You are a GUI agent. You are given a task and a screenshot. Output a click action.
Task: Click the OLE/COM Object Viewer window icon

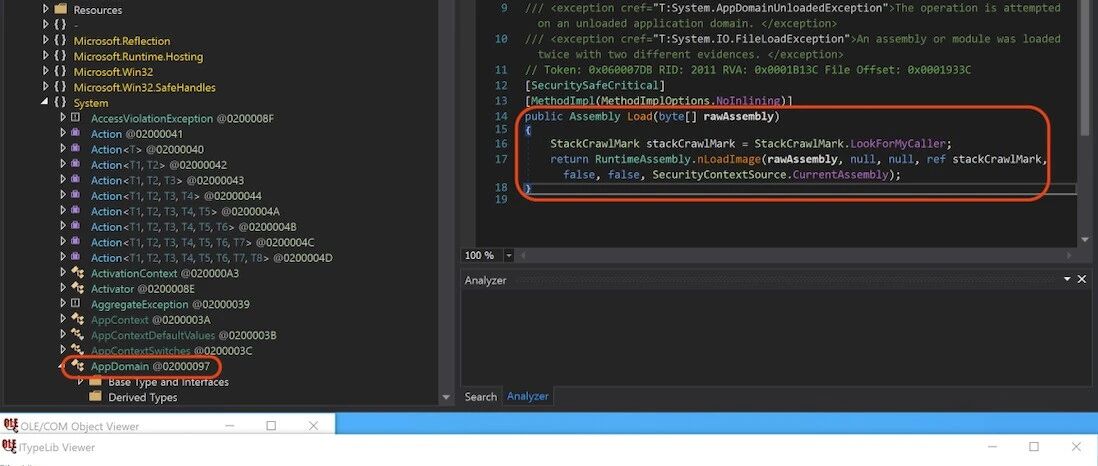(x=11, y=425)
